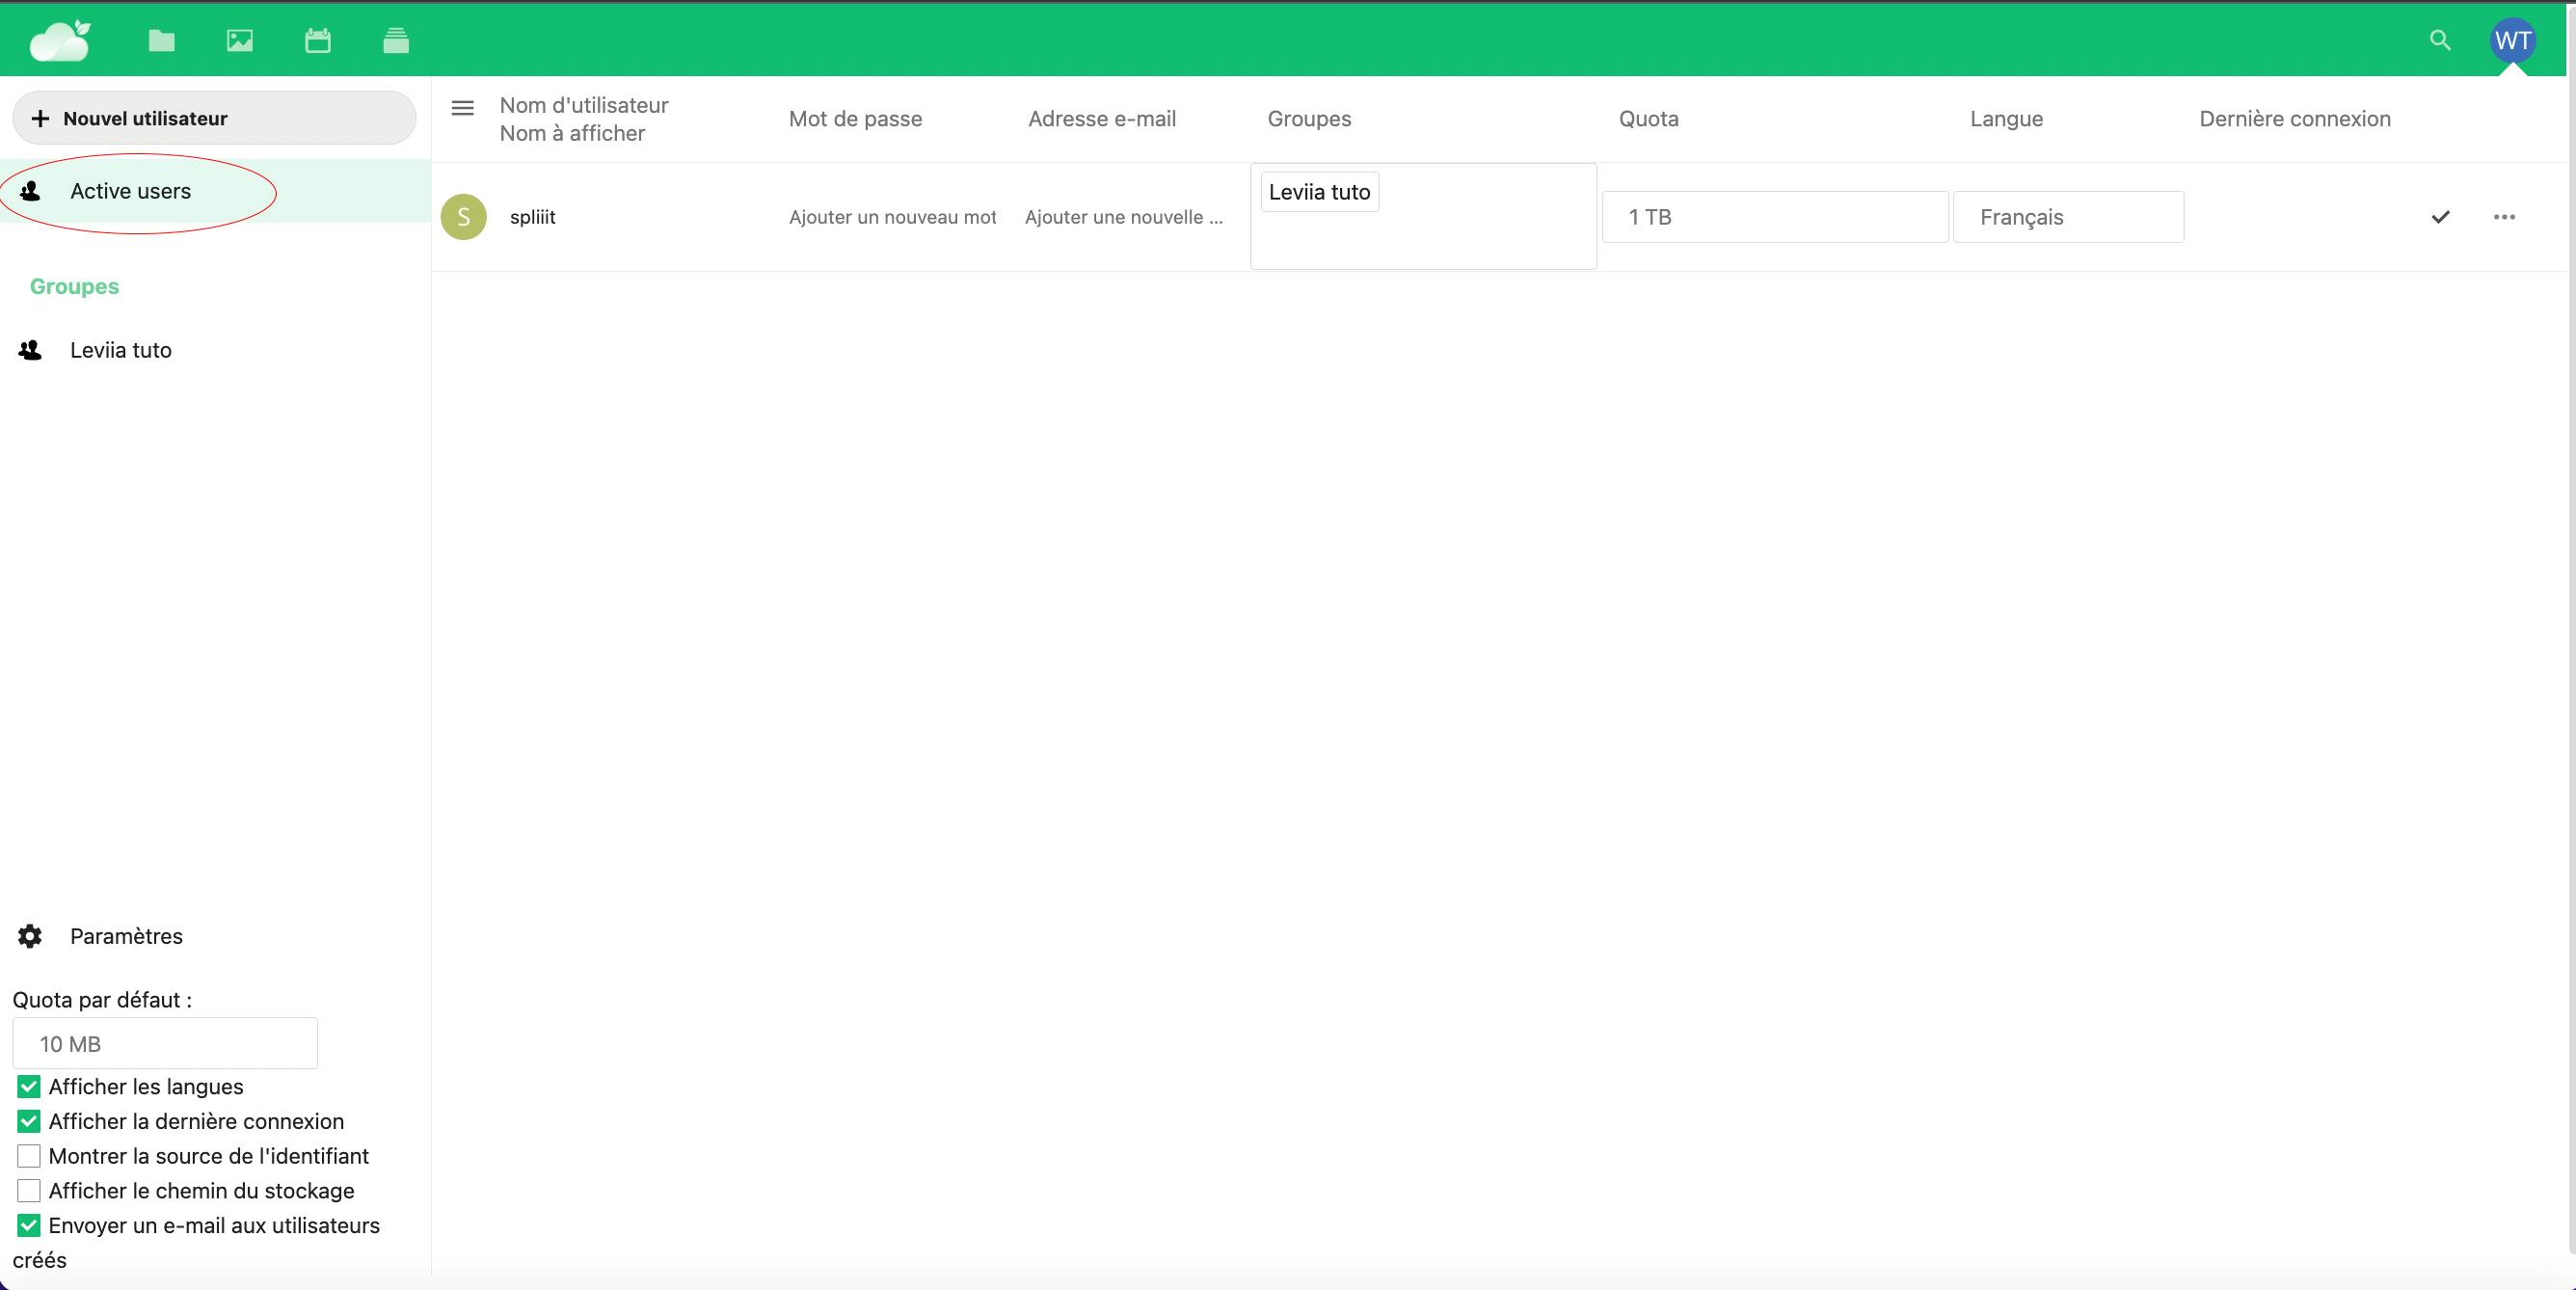The image size is (2576, 1290).
Task: Click the three-dot menu for spliiit
Action: [x=2502, y=216]
